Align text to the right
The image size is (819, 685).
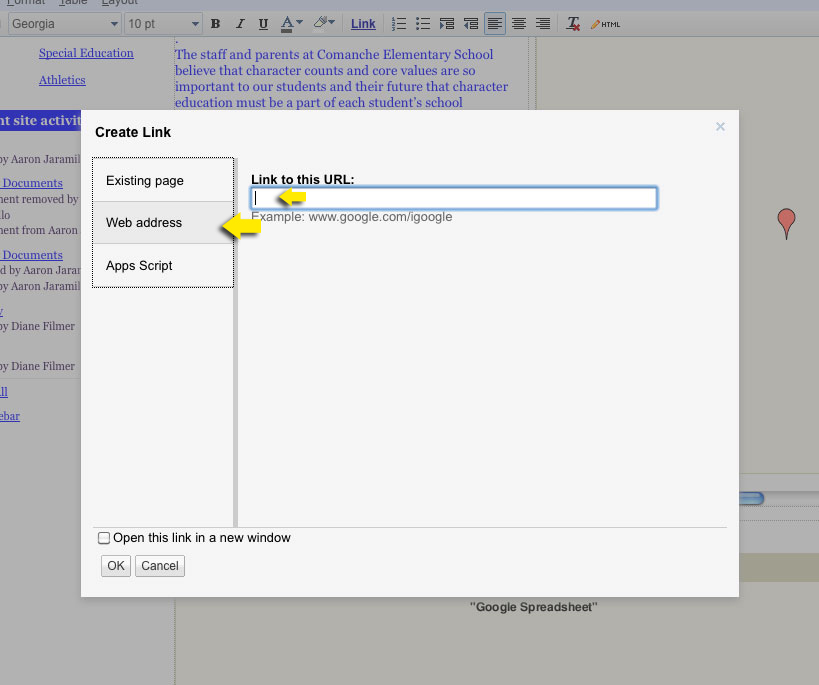click(x=543, y=24)
